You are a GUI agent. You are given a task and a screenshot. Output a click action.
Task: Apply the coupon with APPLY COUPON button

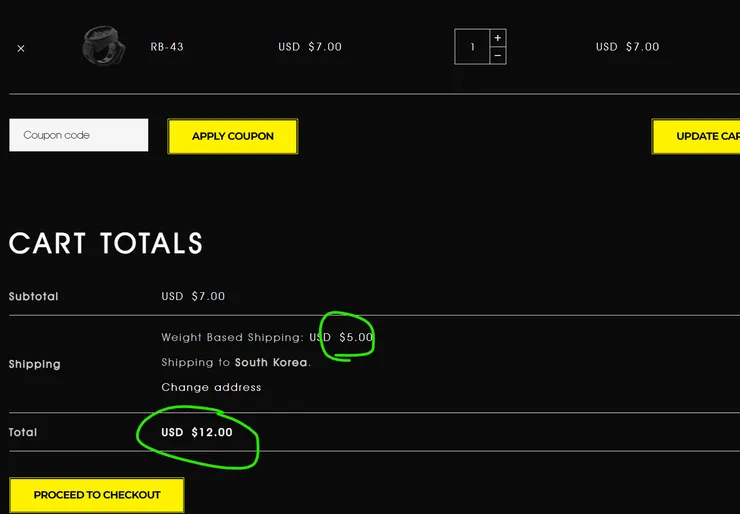click(x=233, y=136)
